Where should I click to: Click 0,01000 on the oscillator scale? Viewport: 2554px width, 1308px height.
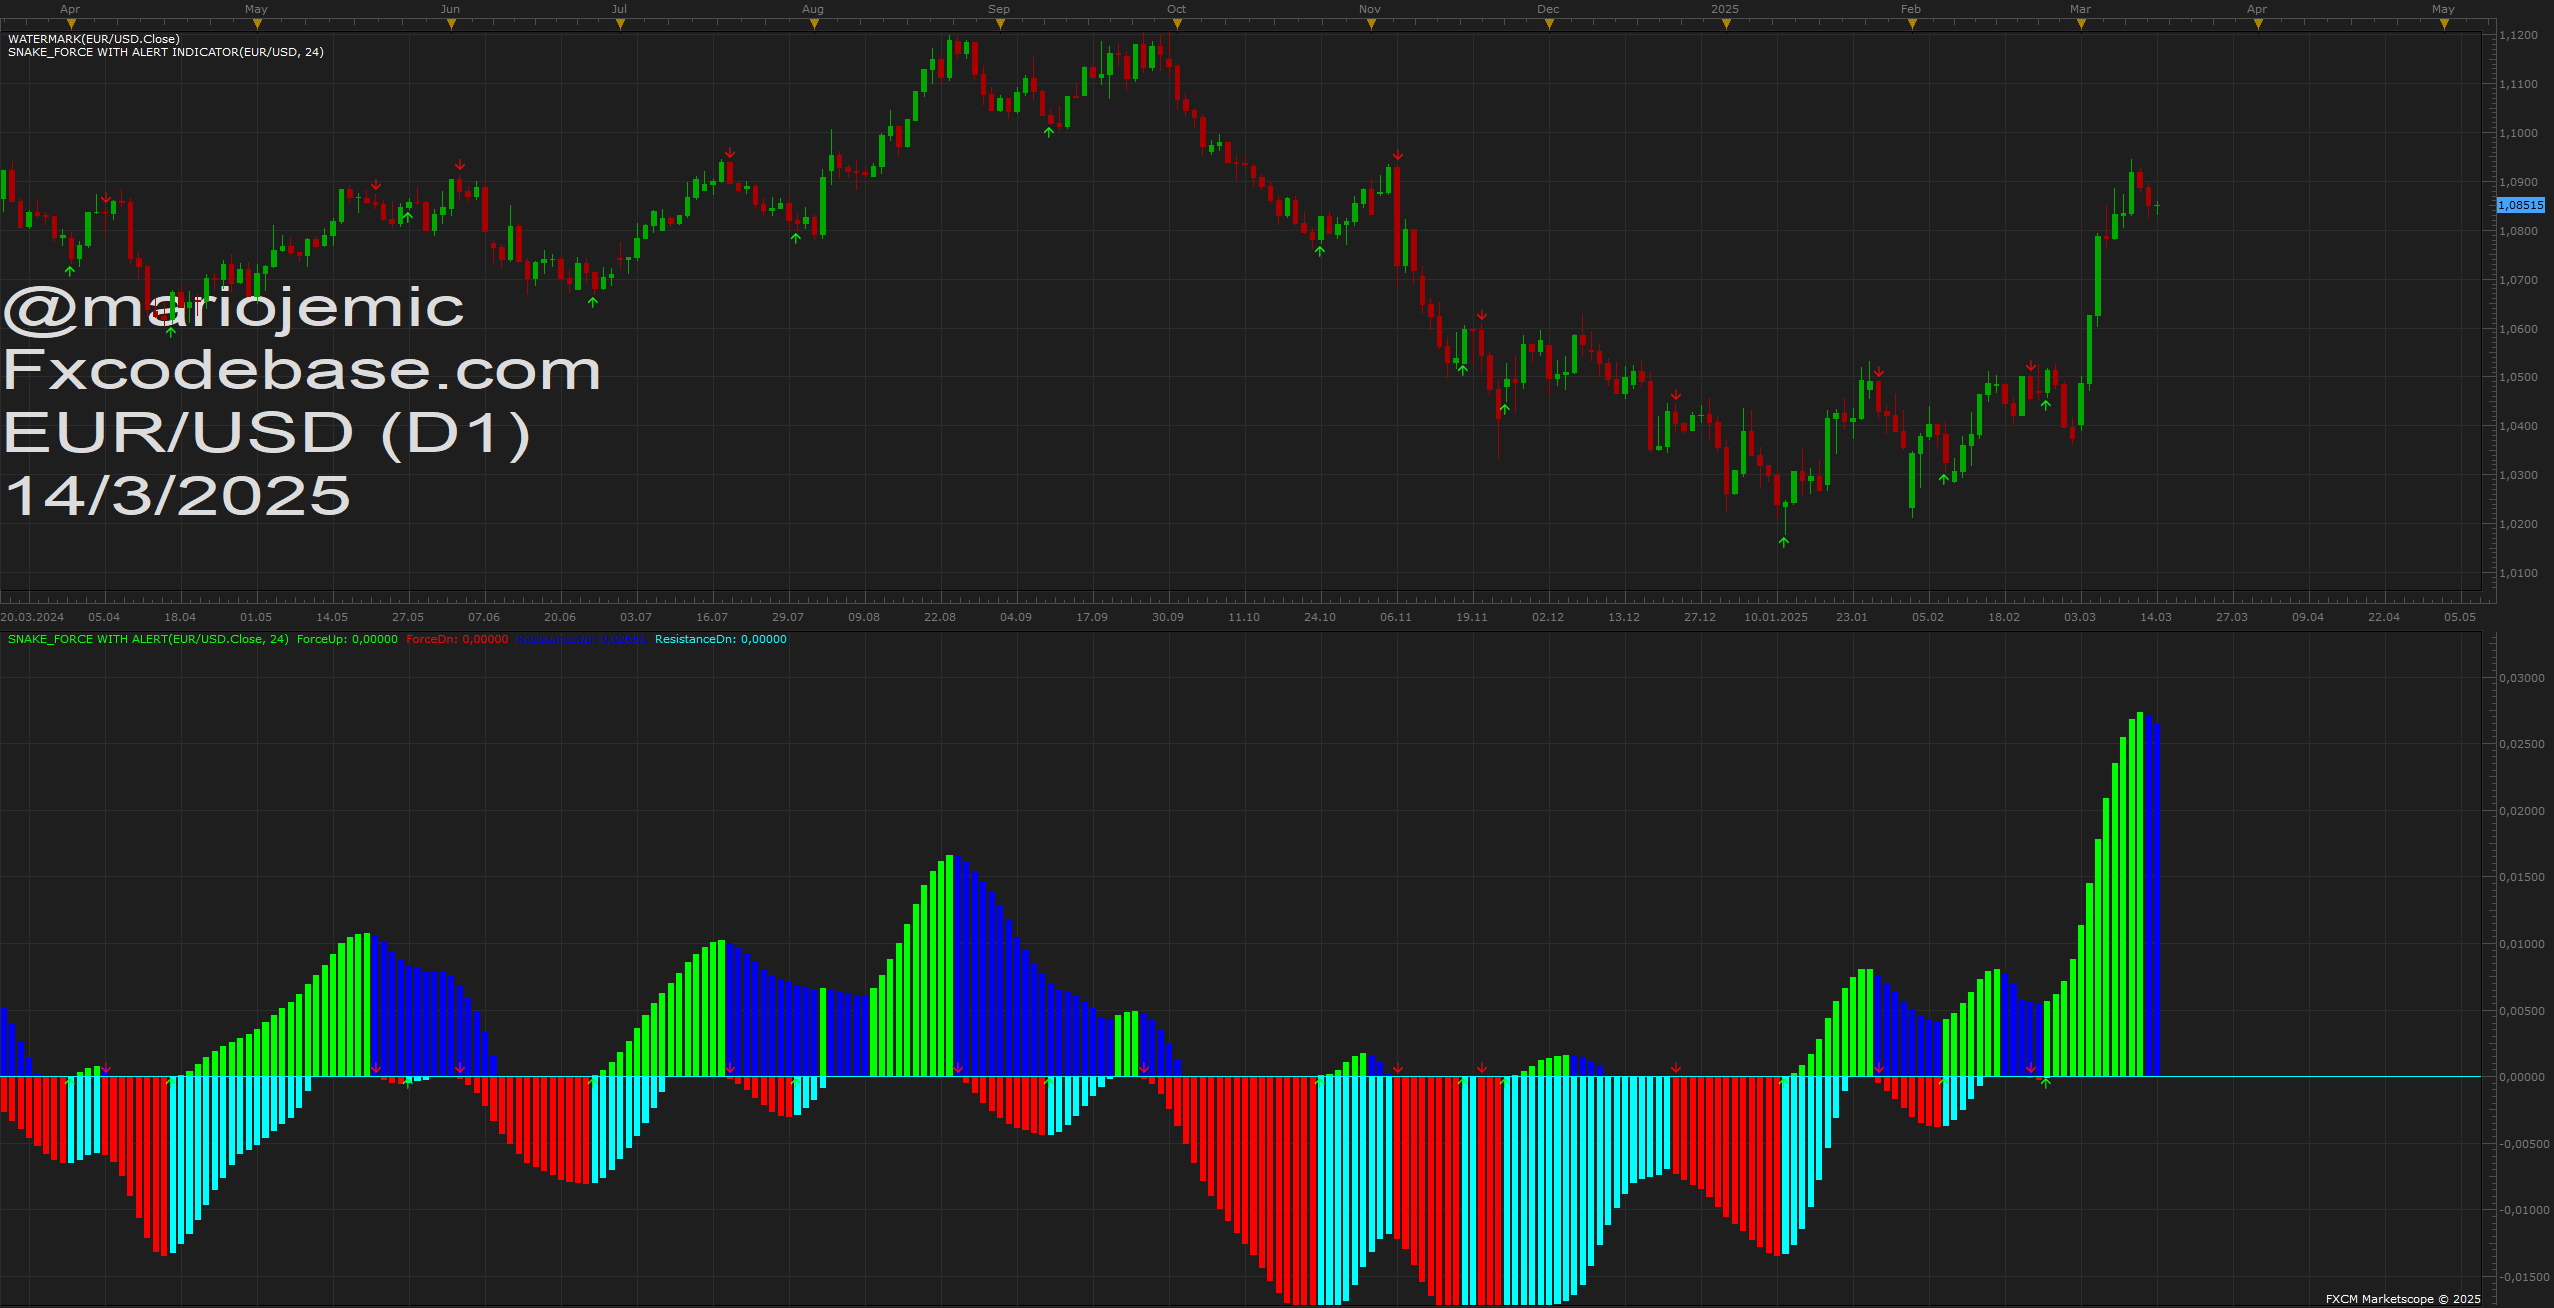click(x=2522, y=944)
